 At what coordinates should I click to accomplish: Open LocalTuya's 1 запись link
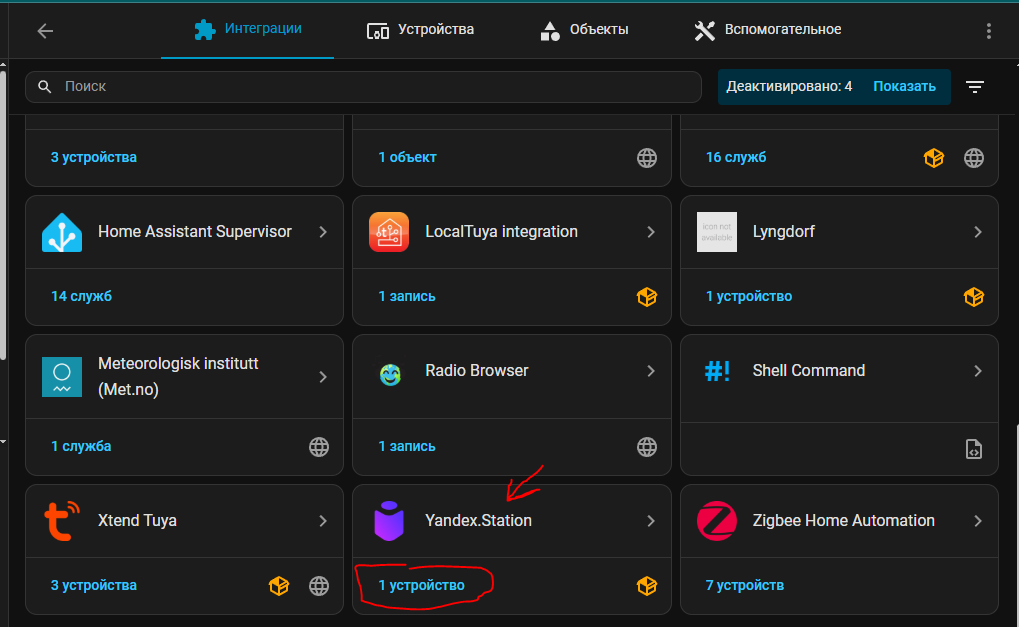[x=407, y=296]
